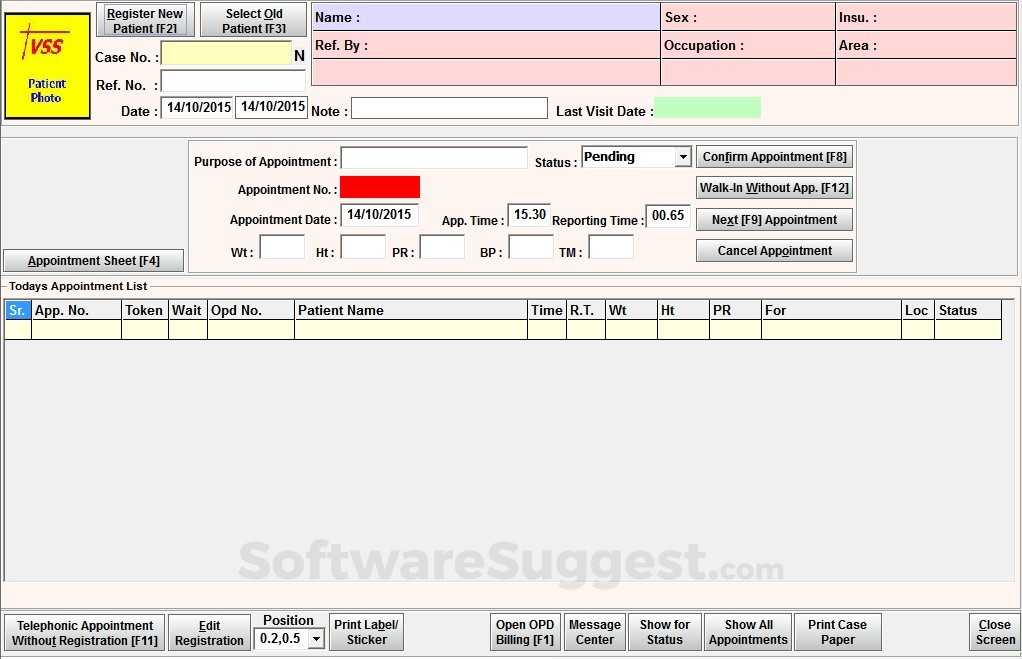Image resolution: width=1022 pixels, height=659 pixels.
Task: Show all appointments
Action: 747,631
